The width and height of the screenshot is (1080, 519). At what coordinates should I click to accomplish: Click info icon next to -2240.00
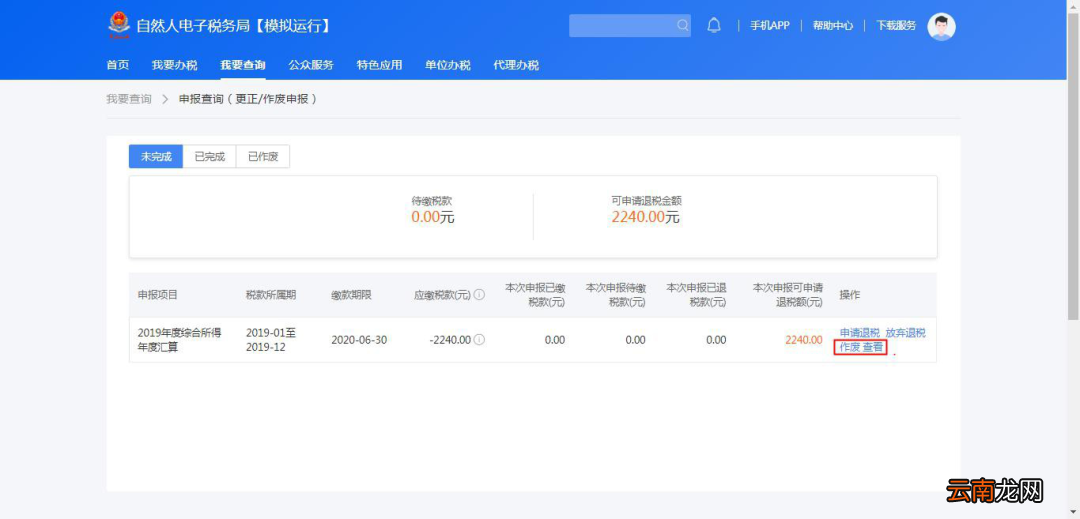pos(479,339)
